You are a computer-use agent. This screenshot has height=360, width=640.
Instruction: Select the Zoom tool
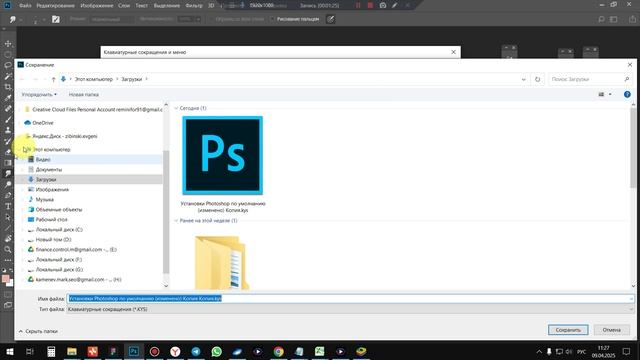point(8,249)
